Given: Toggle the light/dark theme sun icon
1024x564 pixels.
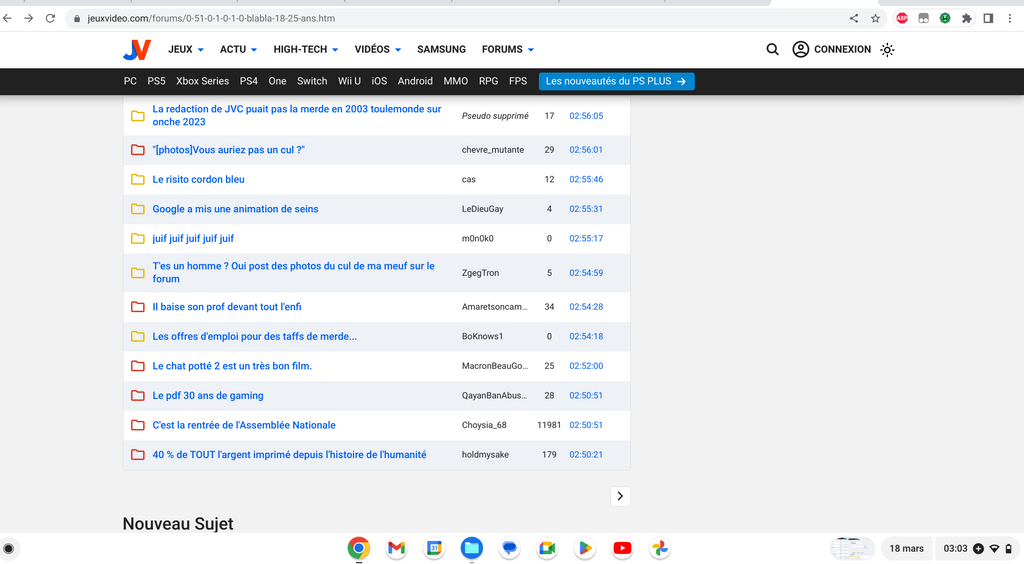Looking at the screenshot, I should [x=887, y=49].
